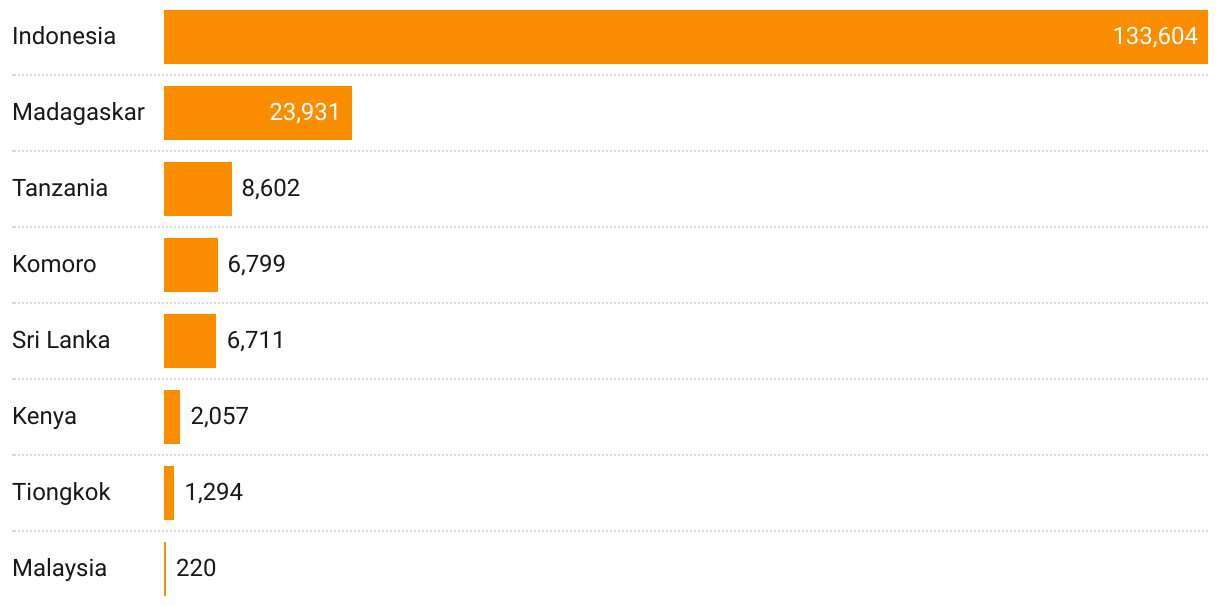Click the Tanzania orange bar
This screenshot has height=606, width=1220.
[198, 189]
